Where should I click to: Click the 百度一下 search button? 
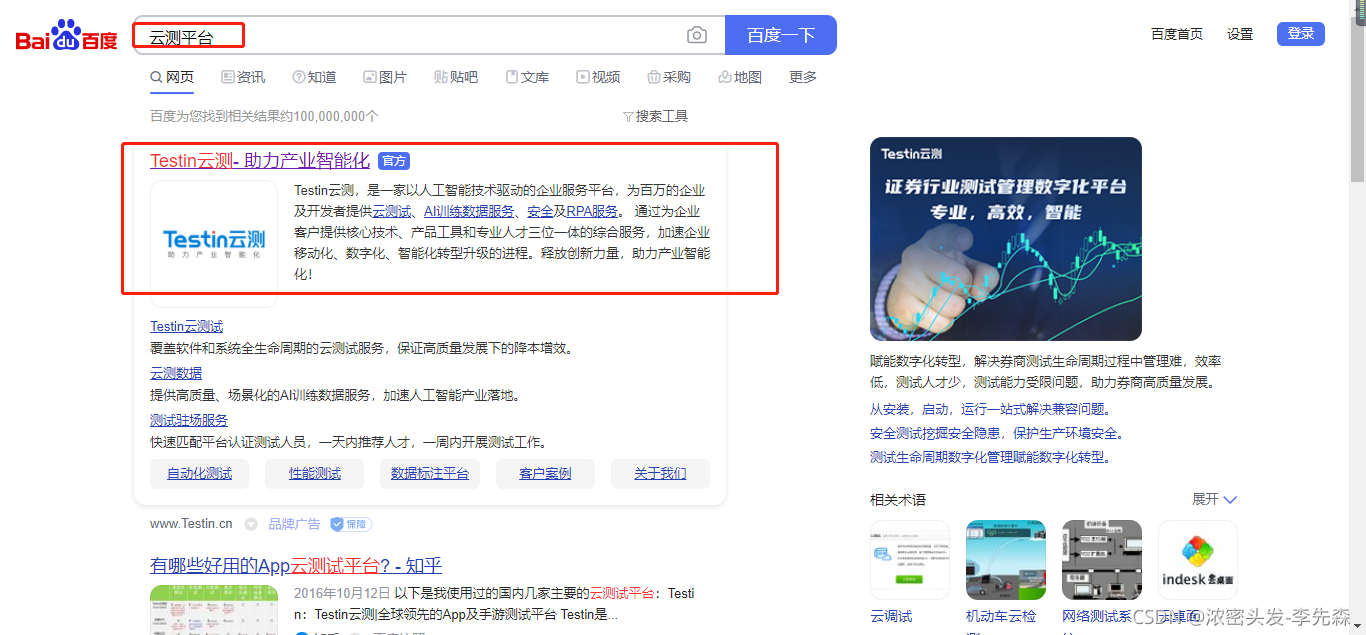[x=781, y=36]
